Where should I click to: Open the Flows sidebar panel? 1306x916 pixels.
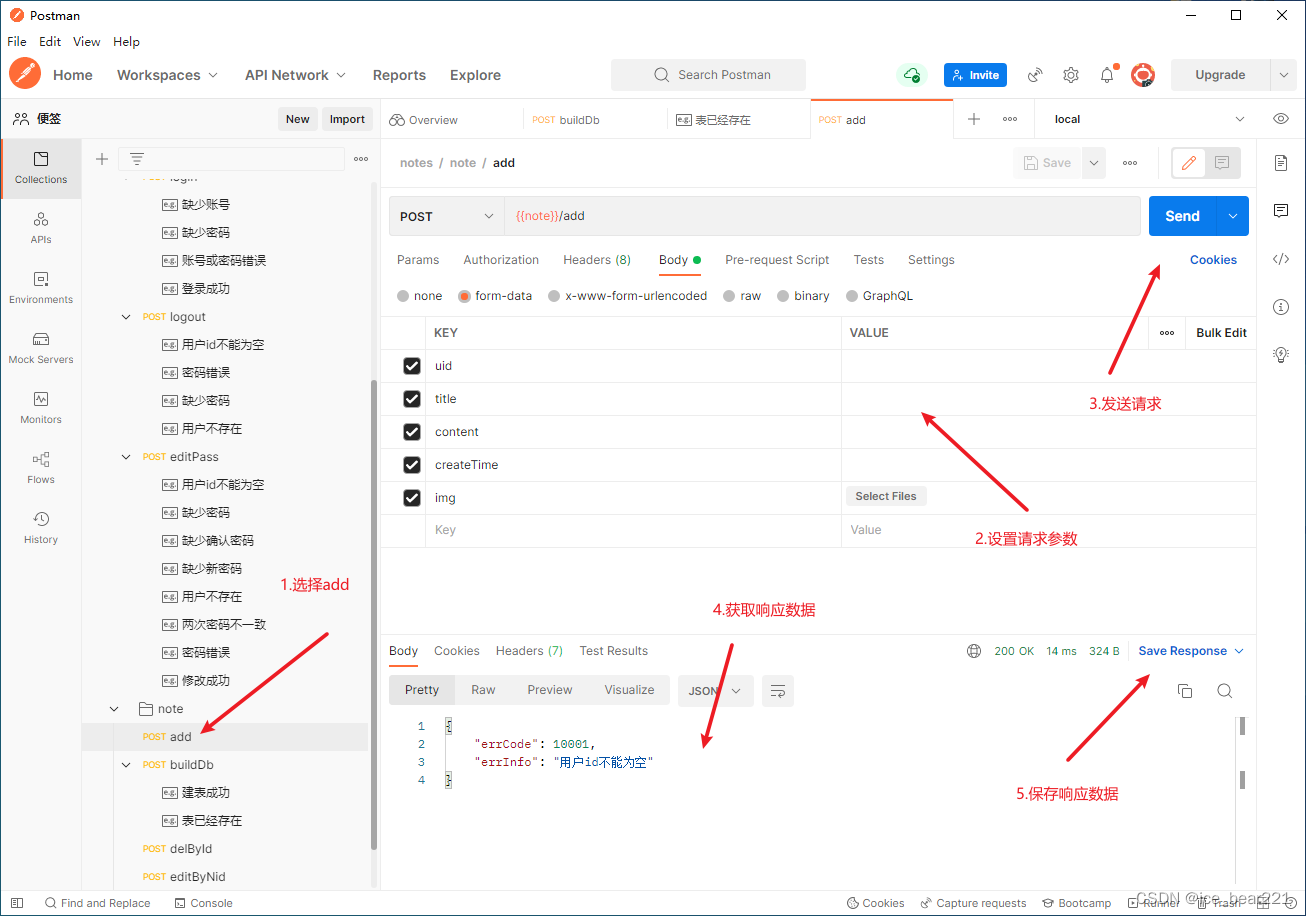pos(41,467)
